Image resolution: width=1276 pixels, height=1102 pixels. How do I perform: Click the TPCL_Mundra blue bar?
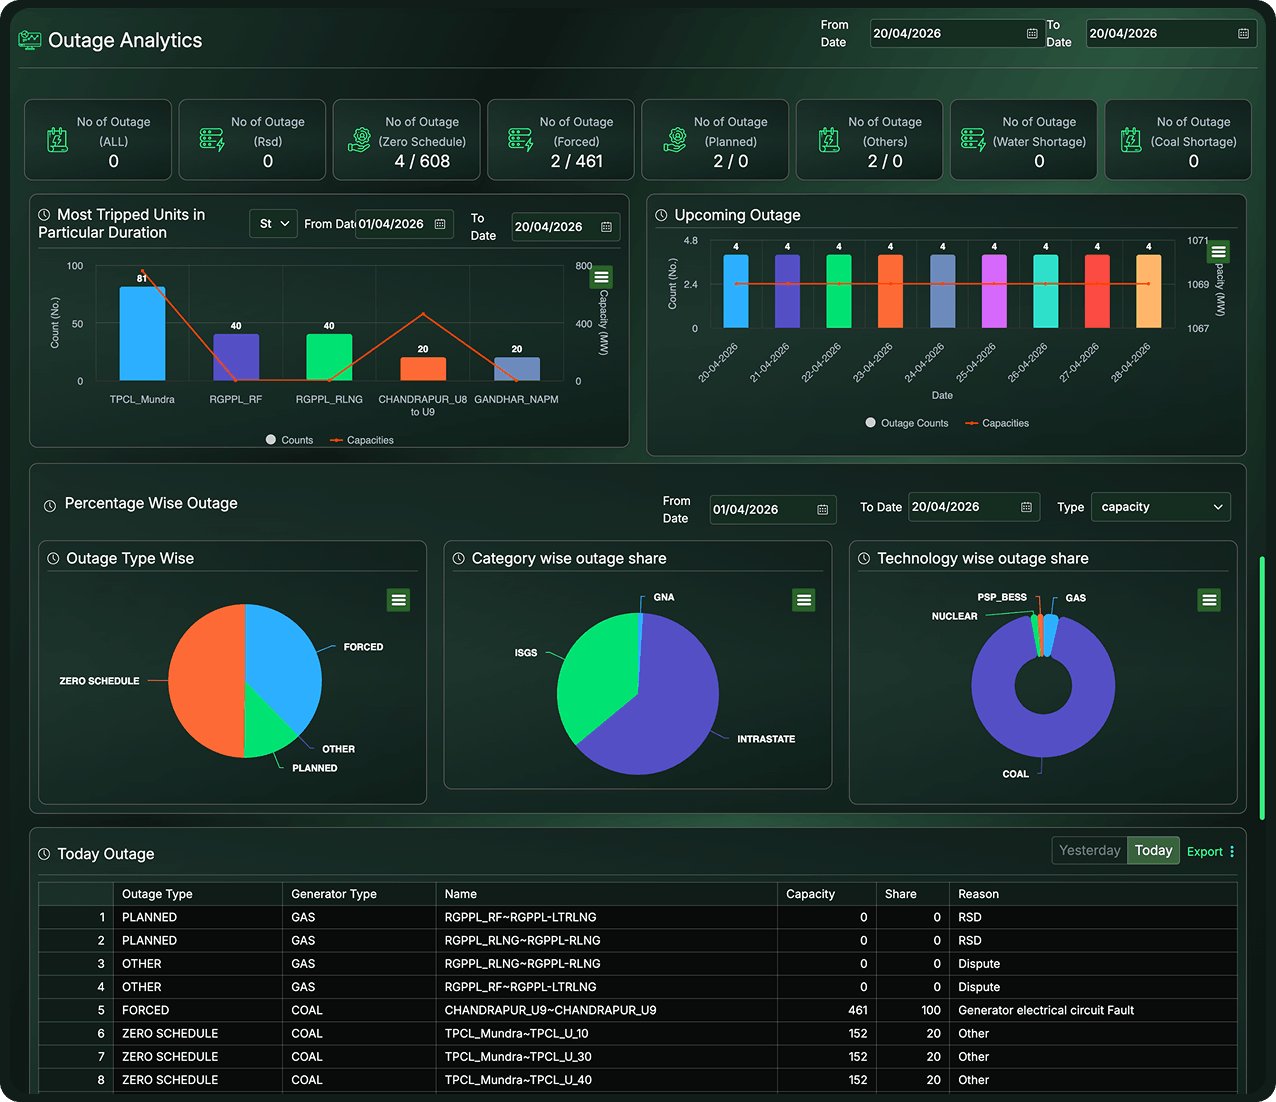click(142, 334)
